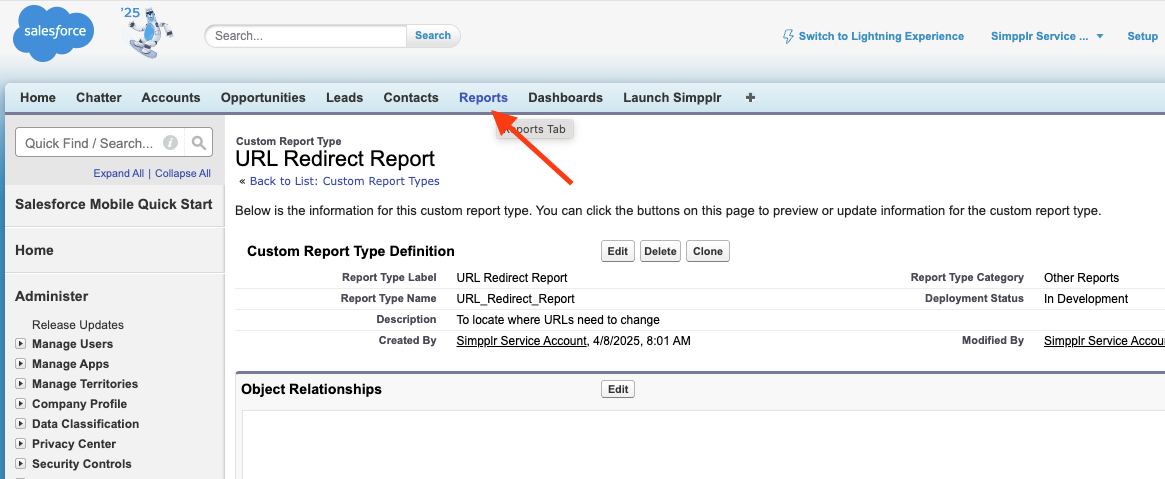This screenshot has height=479, width=1165.
Task: Click the Other Reports category value
Action: 1081,278
